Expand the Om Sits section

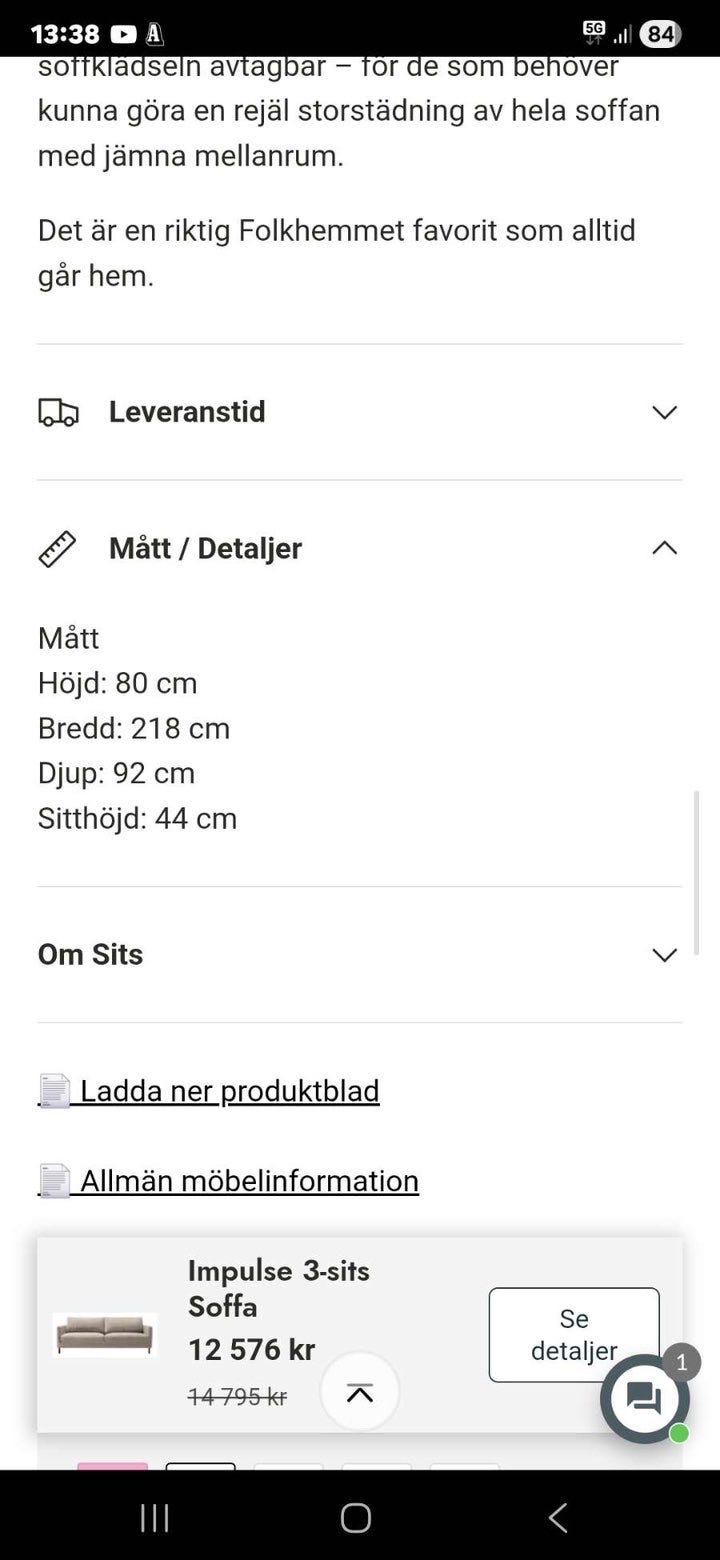(664, 955)
